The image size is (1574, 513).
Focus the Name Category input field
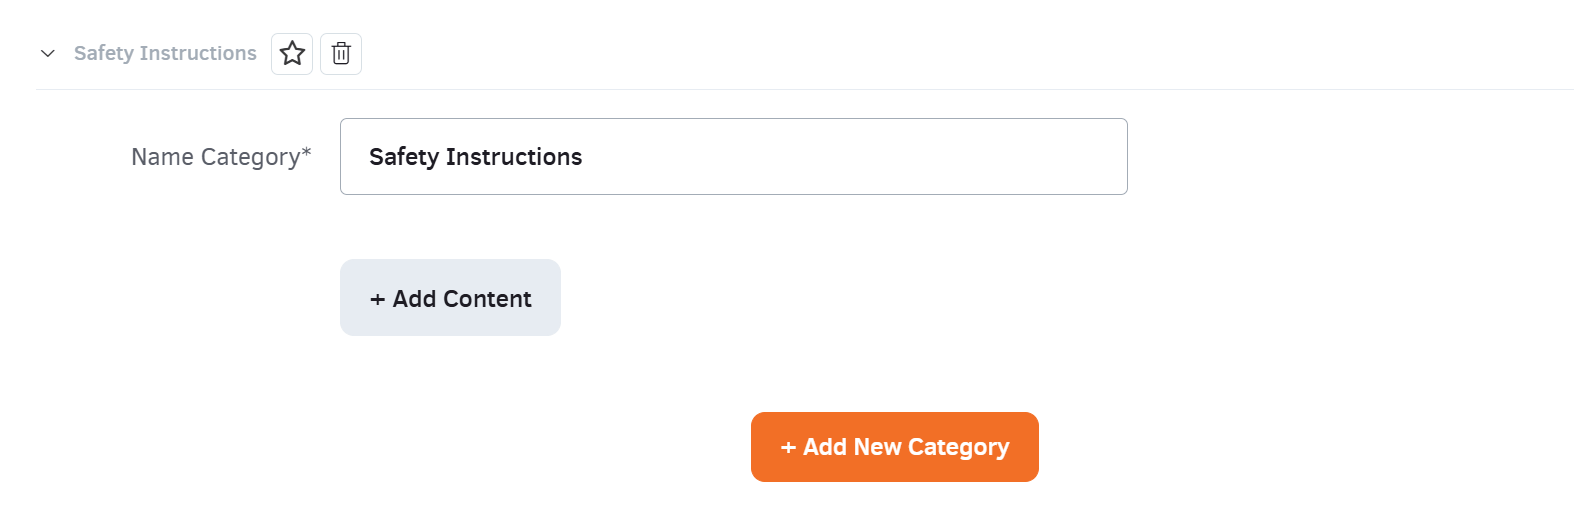coord(733,157)
